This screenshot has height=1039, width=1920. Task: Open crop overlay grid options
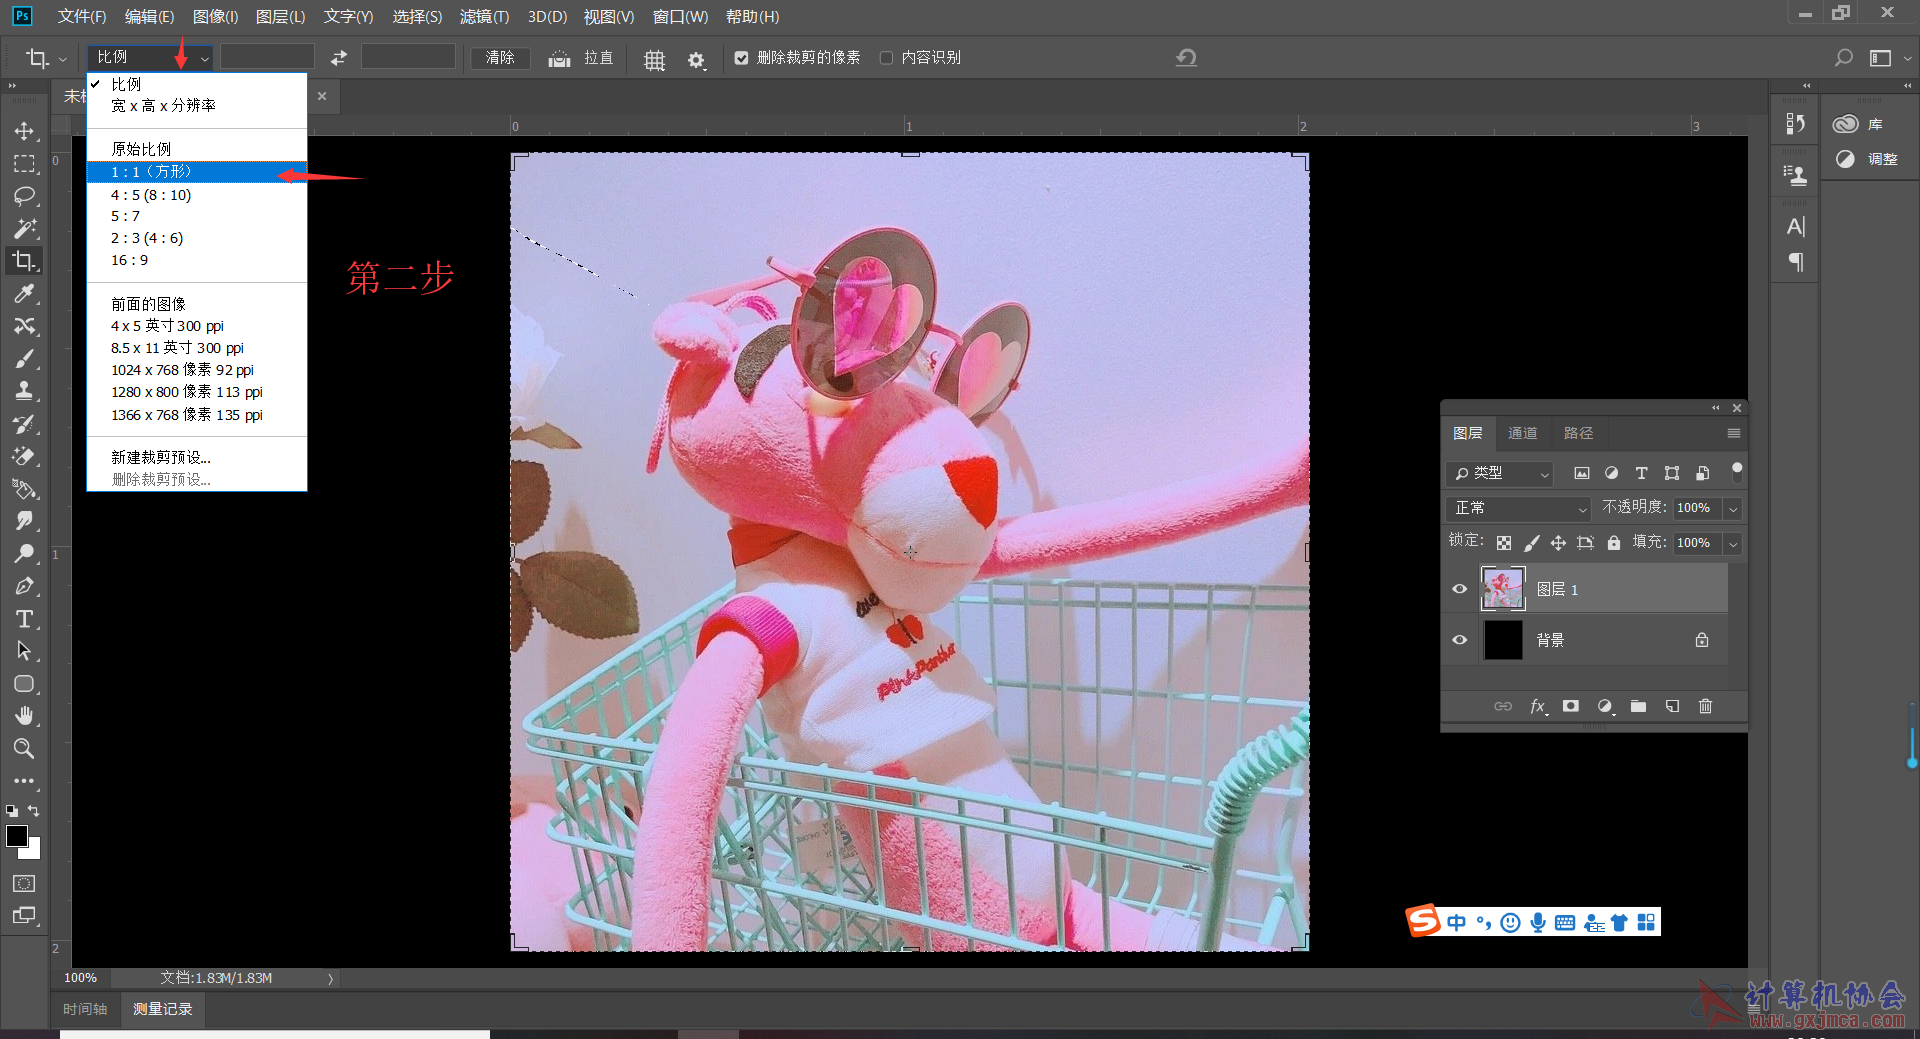654,60
